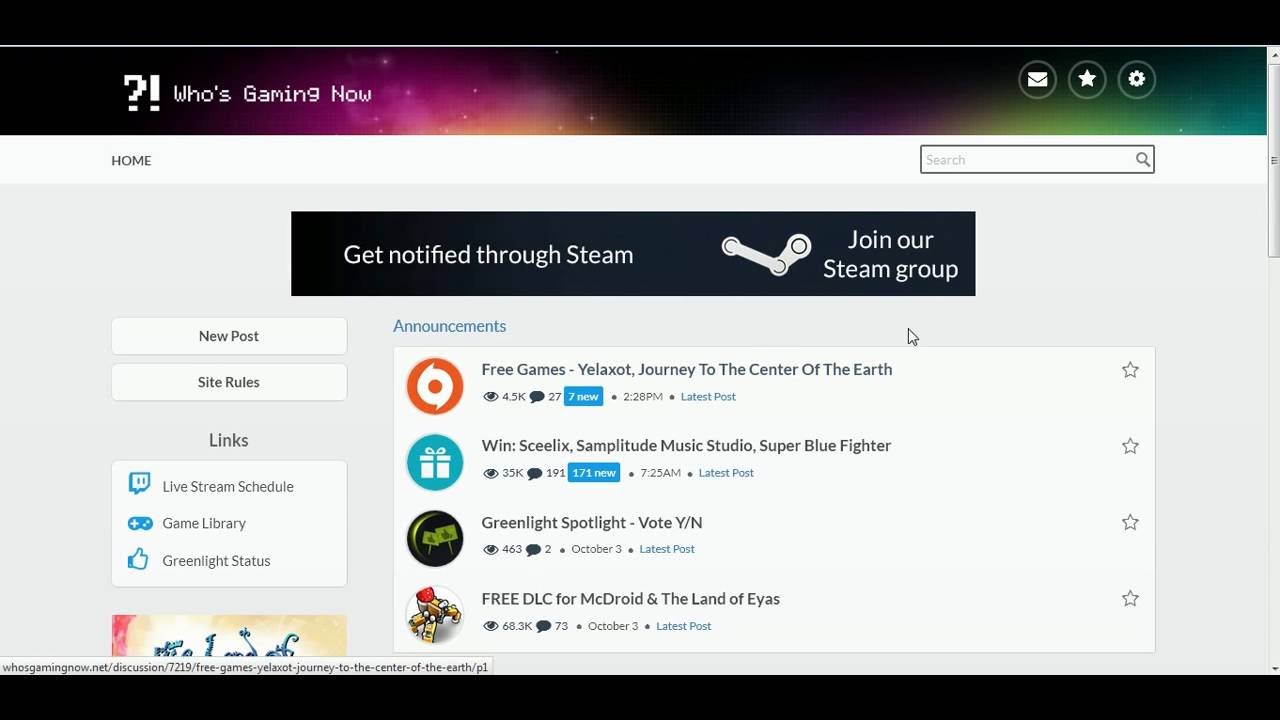
Task: Open Free Games - Yelaxot discussion title
Action: click(x=687, y=369)
